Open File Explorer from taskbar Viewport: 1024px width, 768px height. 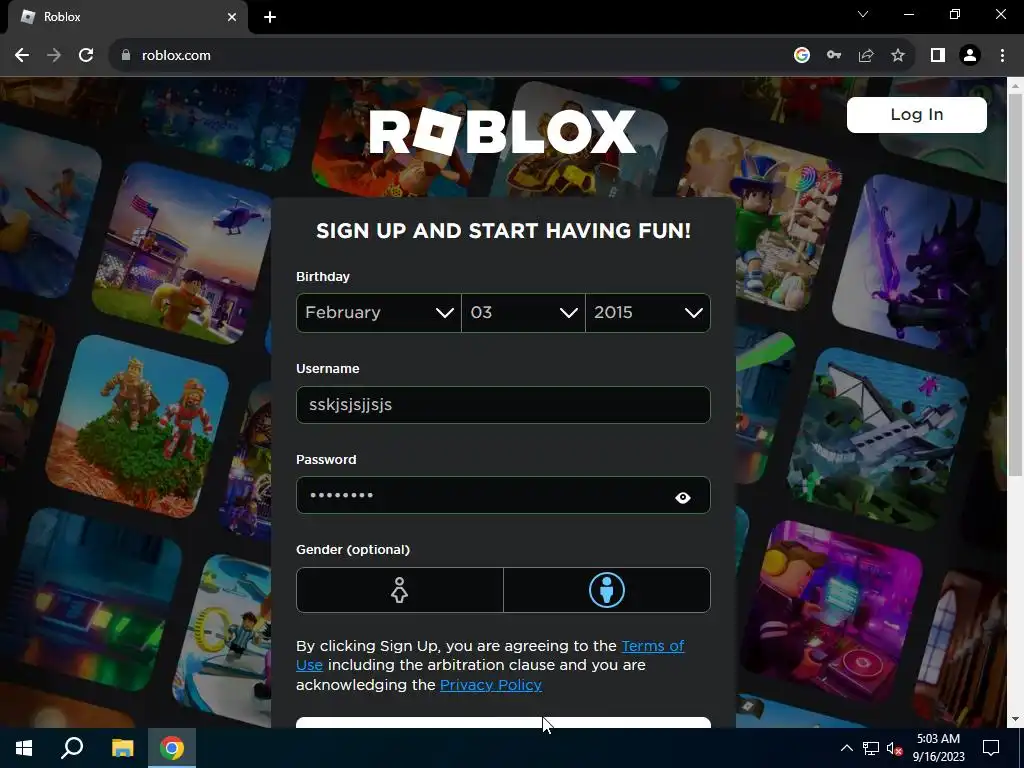click(122, 748)
